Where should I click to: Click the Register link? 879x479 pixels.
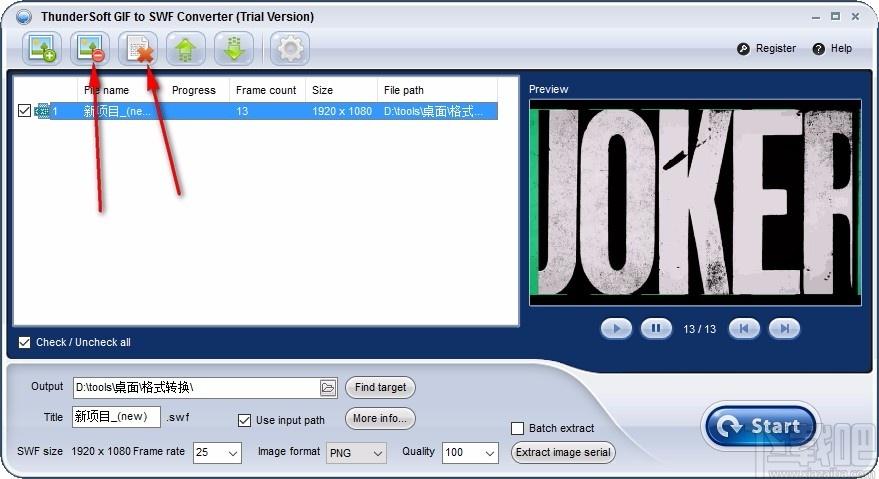(767, 49)
